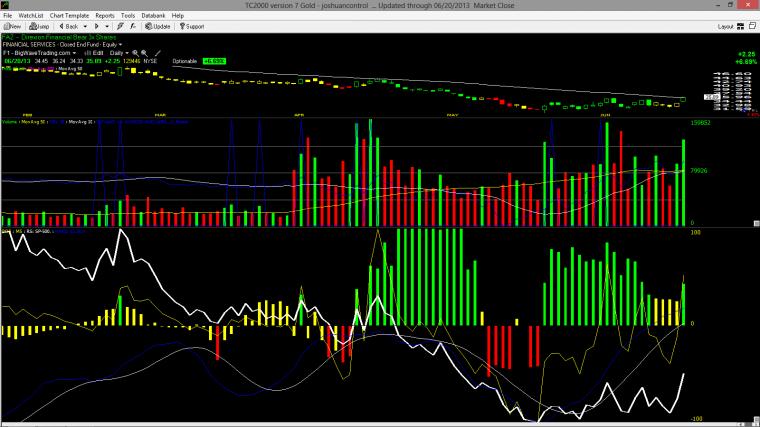Click the Layout grid icon
Image resolution: width=760 pixels, height=427 pixels.
click(x=740, y=27)
